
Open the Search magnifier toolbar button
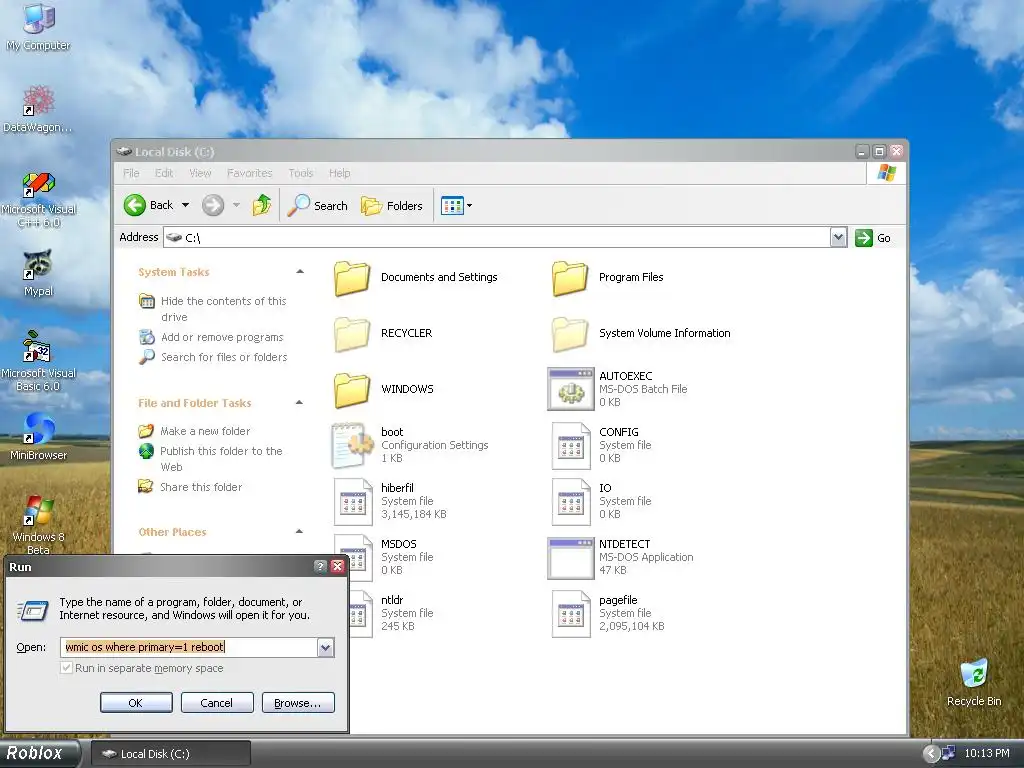(x=317, y=205)
